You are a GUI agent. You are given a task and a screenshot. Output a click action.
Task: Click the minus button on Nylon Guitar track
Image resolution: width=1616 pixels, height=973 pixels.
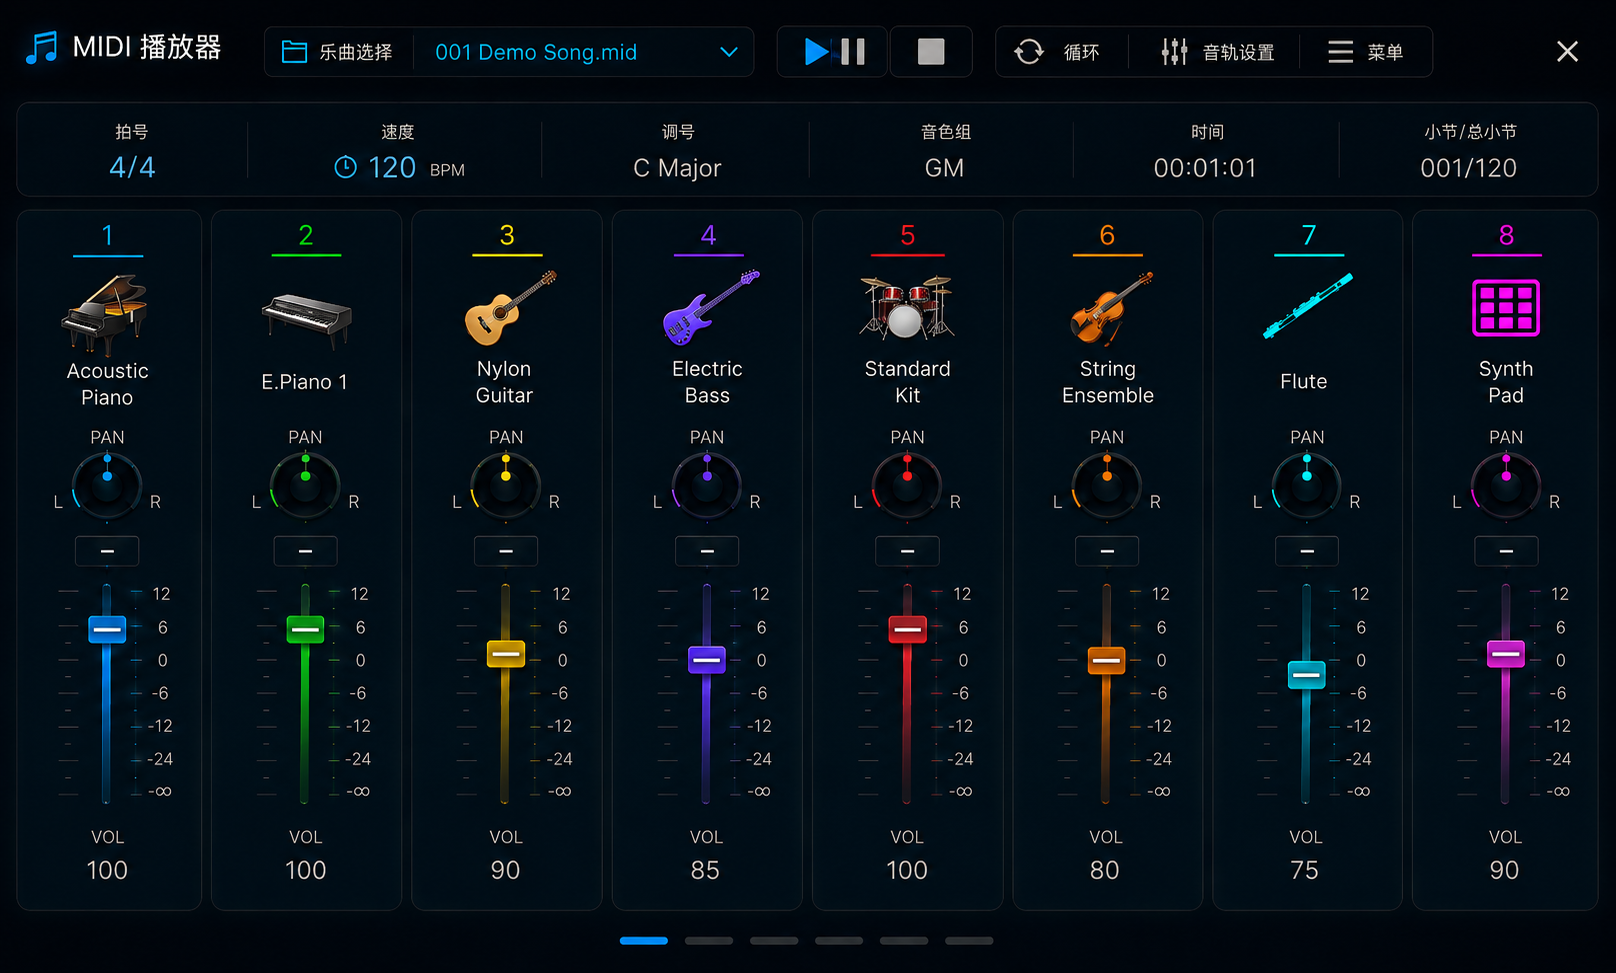506,551
